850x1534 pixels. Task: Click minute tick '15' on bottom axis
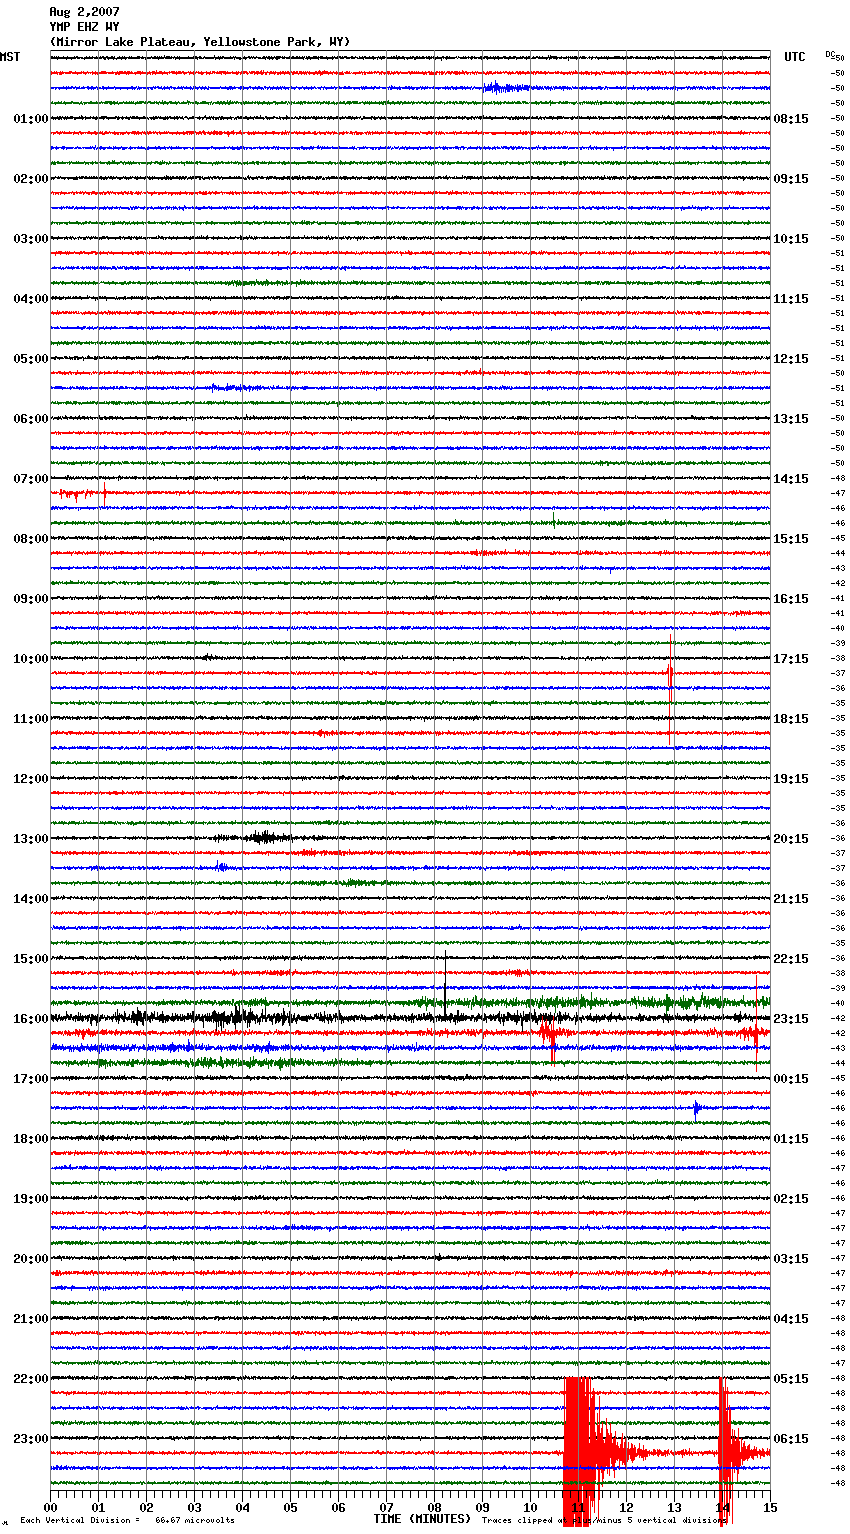click(x=770, y=1507)
